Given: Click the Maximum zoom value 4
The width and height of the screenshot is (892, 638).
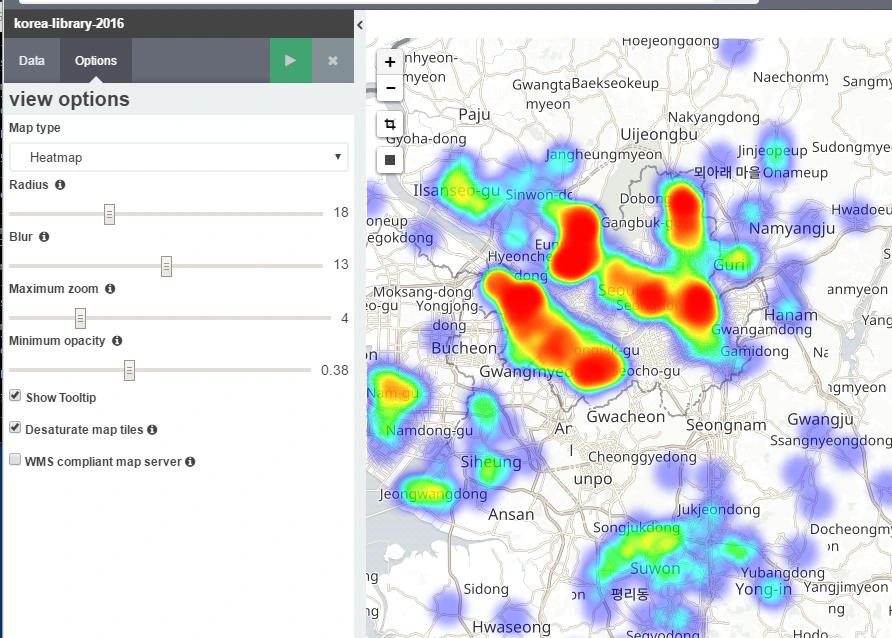Looking at the screenshot, I should [x=344, y=318].
